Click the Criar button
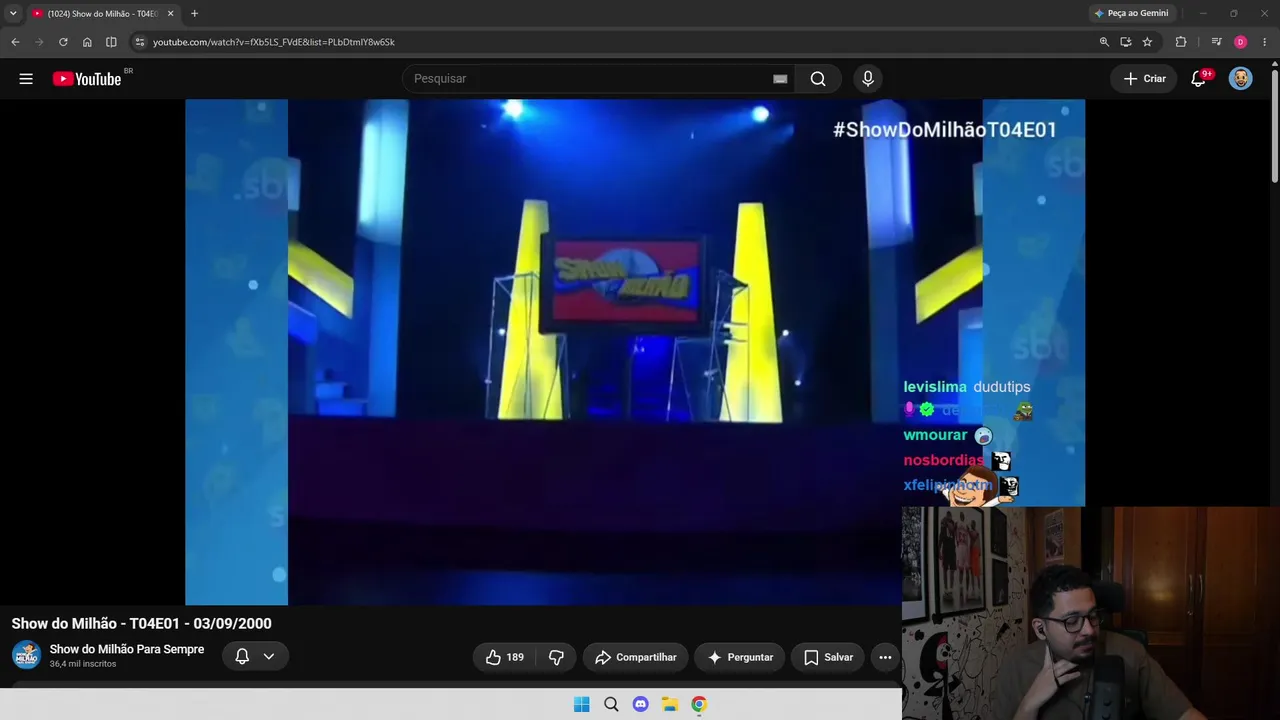The height and width of the screenshot is (720, 1280). click(1144, 79)
